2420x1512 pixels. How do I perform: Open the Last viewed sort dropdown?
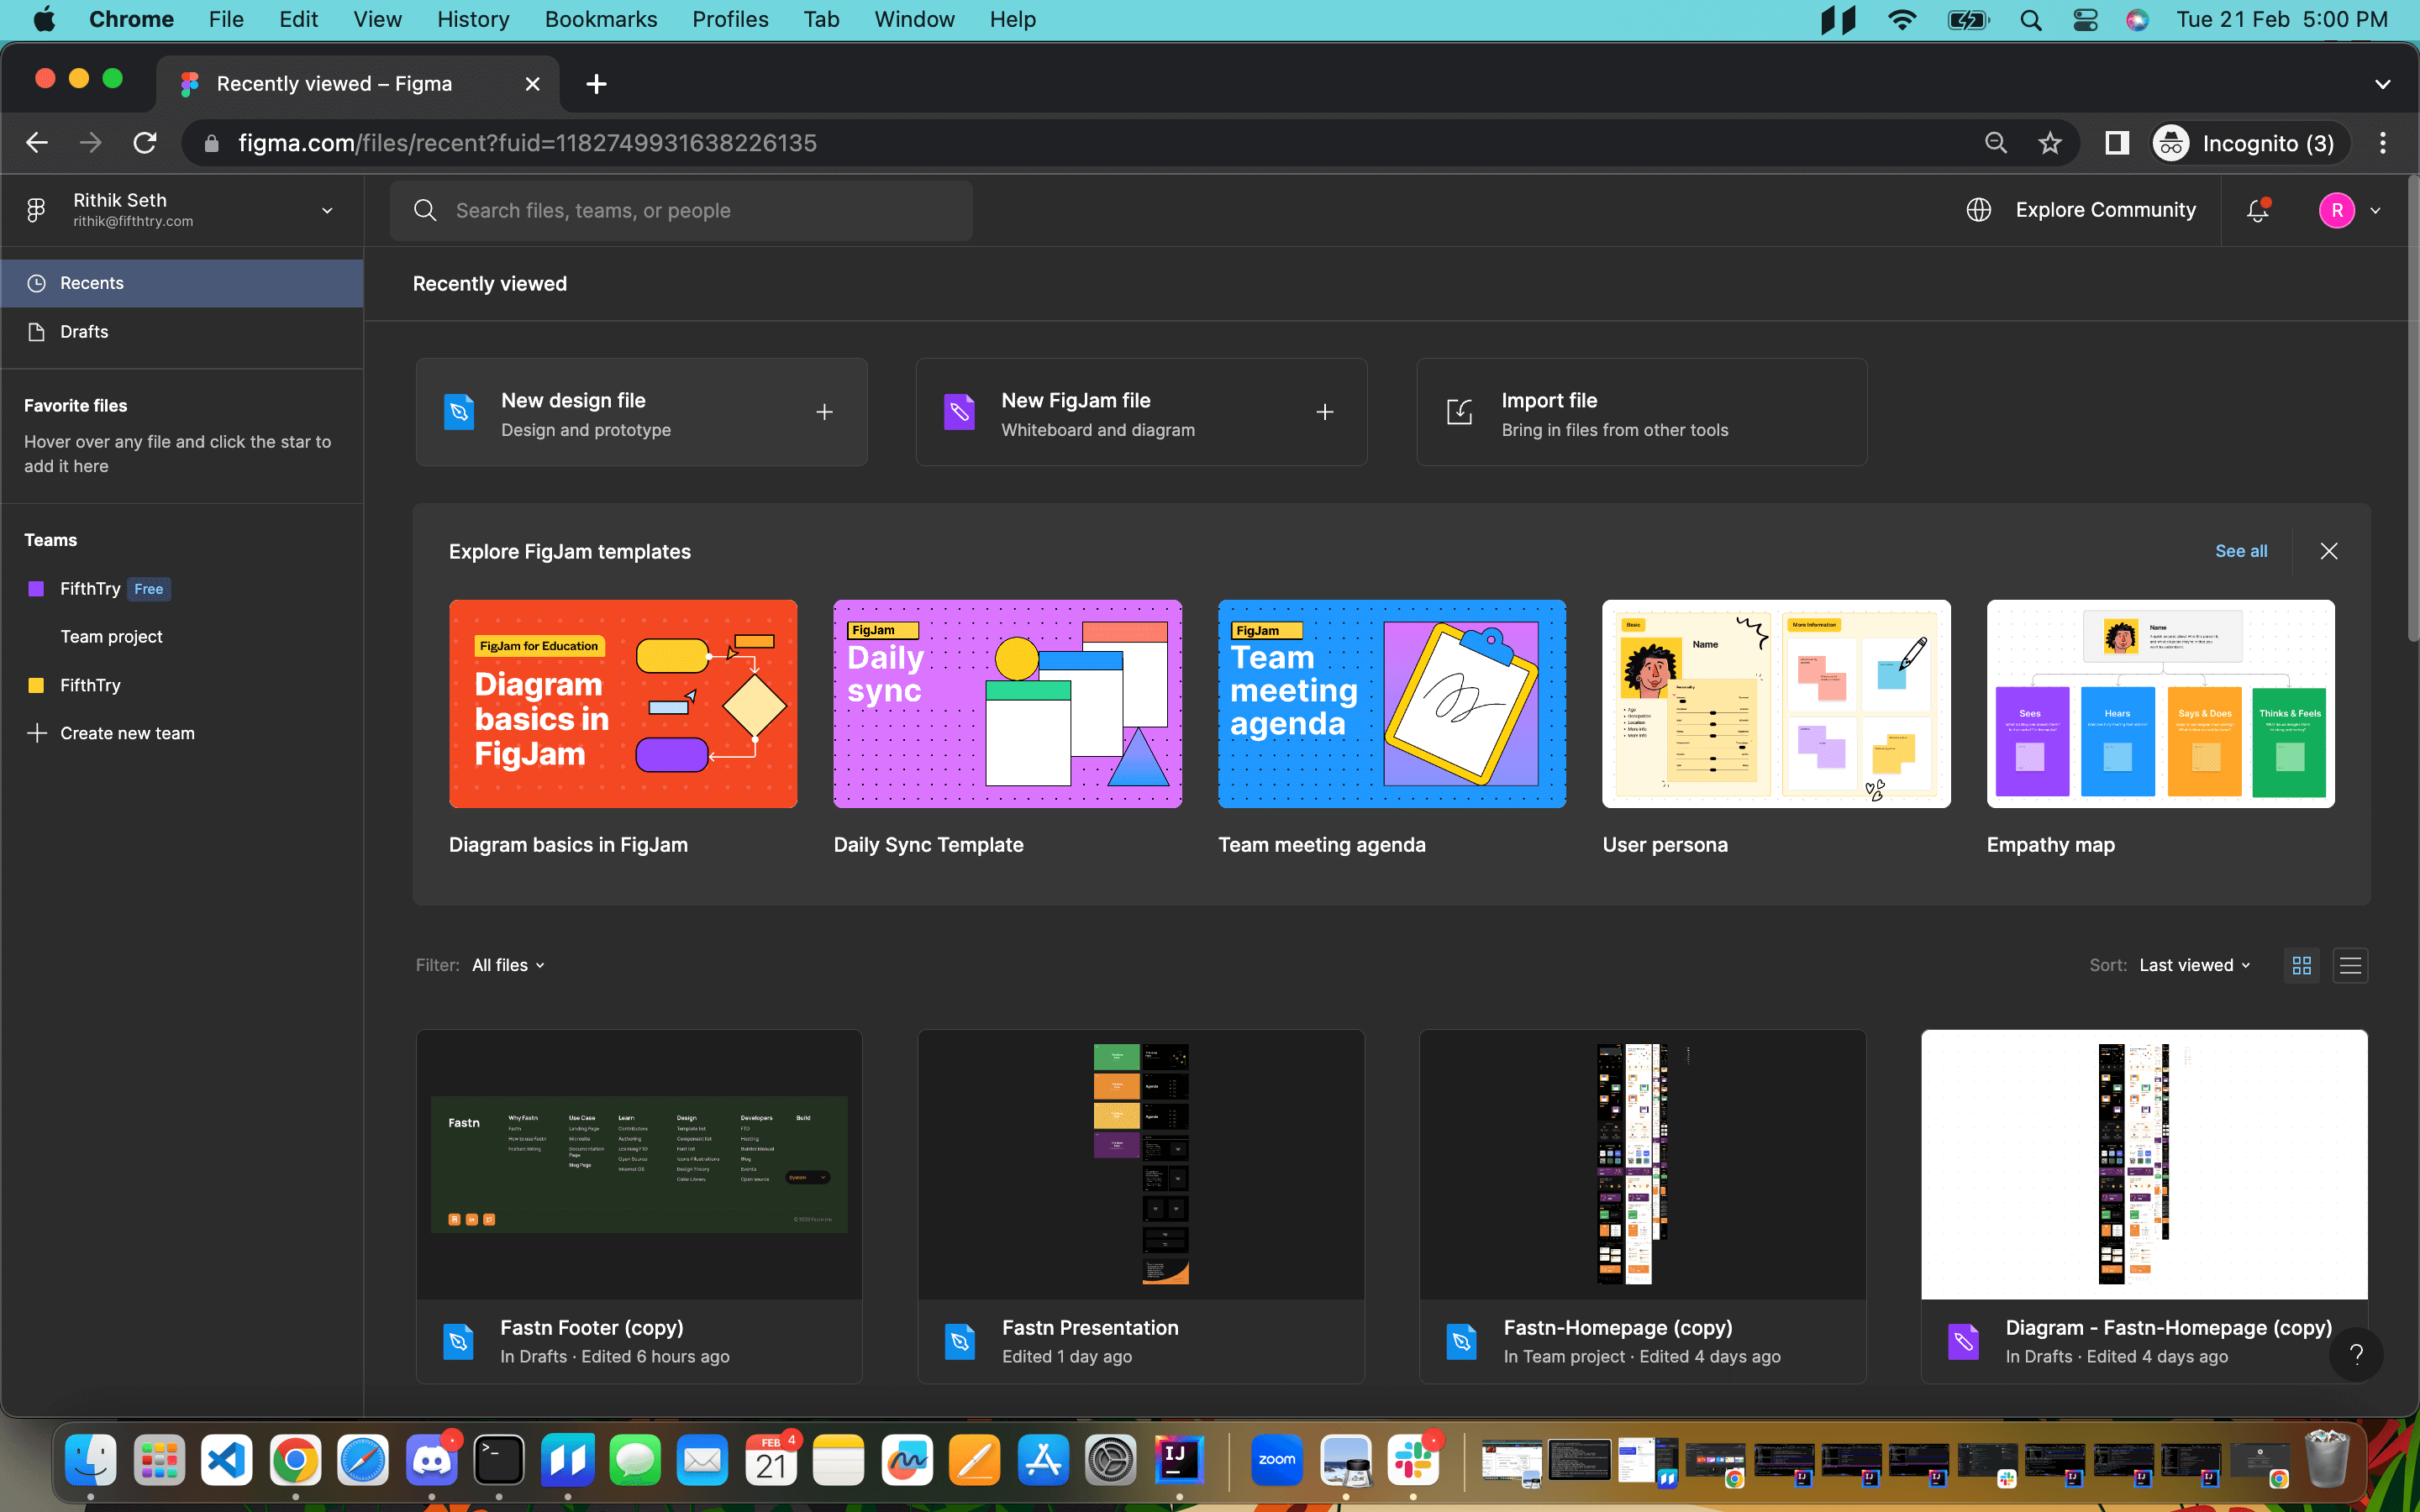pyautogui.click(x=2194, y=965)
